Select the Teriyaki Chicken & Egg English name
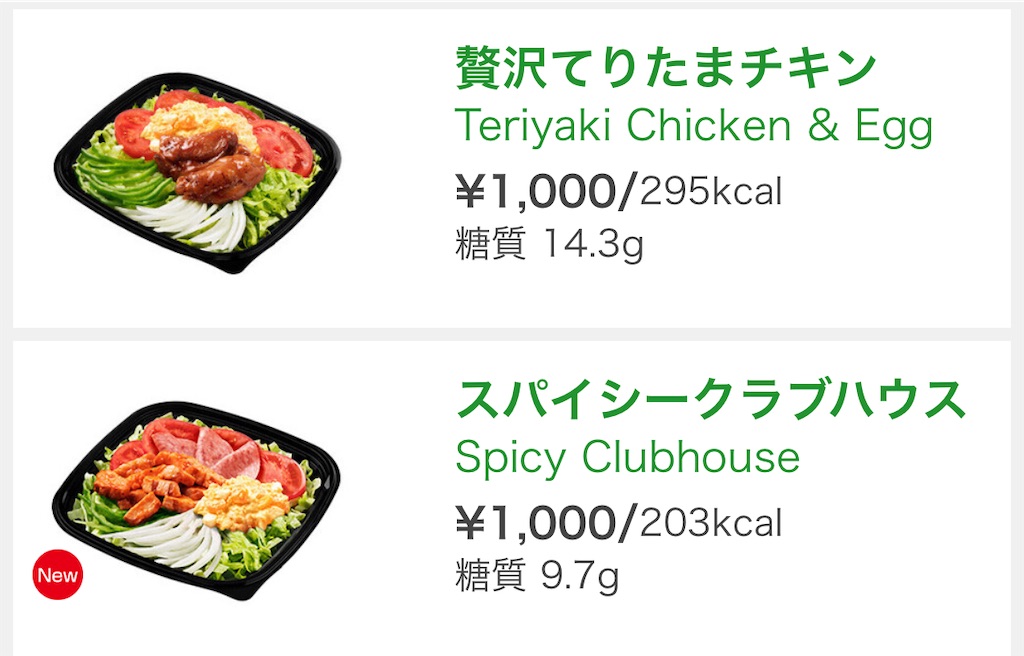 694,126
